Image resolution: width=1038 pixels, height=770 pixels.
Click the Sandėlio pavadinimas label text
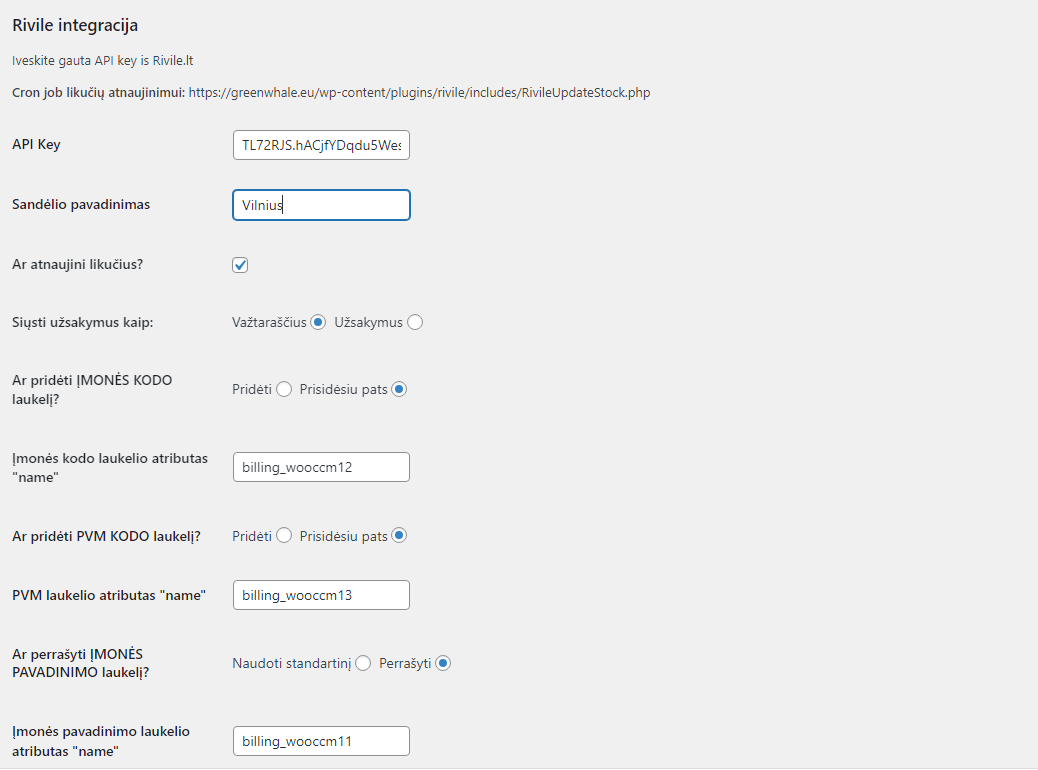(x=81, y=204)
